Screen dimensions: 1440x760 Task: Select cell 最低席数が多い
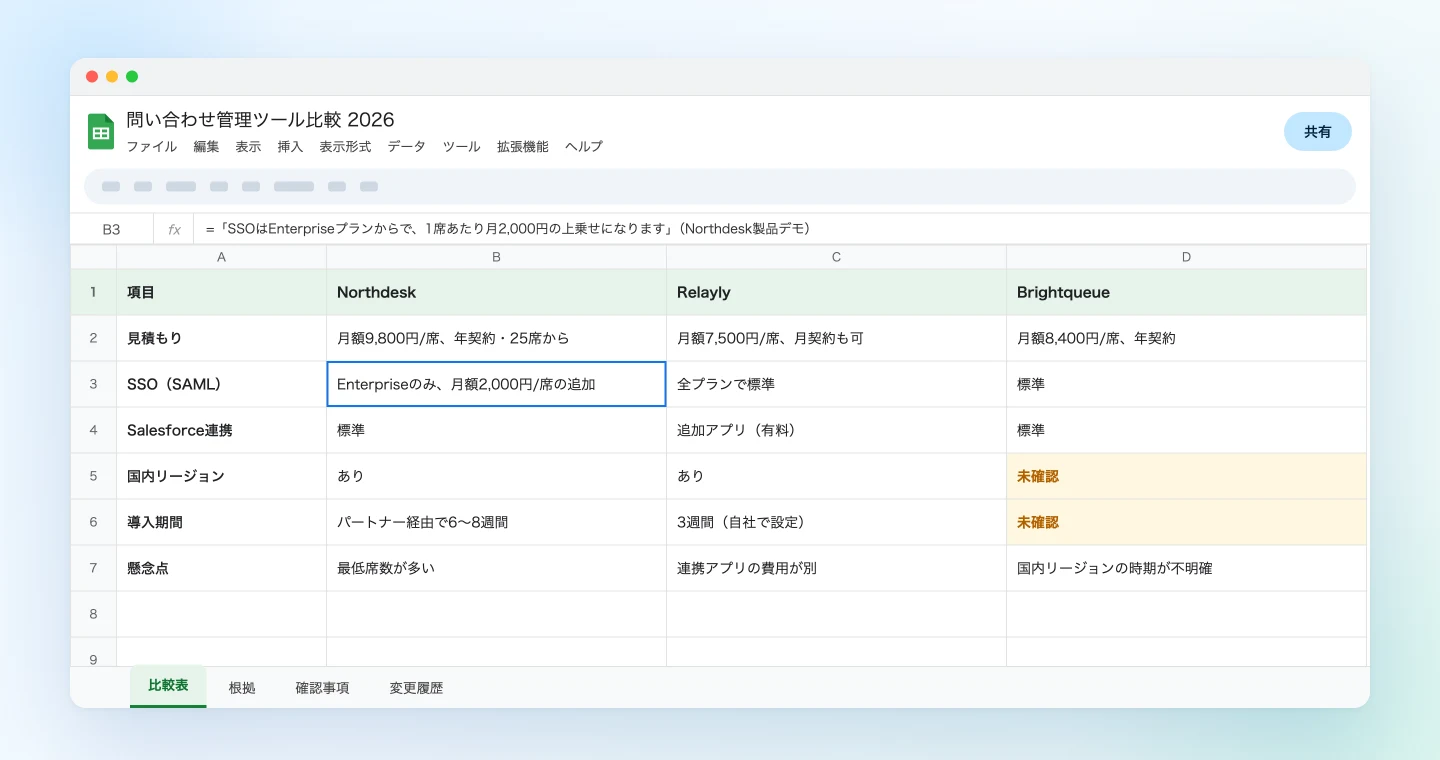pos(496,569)
